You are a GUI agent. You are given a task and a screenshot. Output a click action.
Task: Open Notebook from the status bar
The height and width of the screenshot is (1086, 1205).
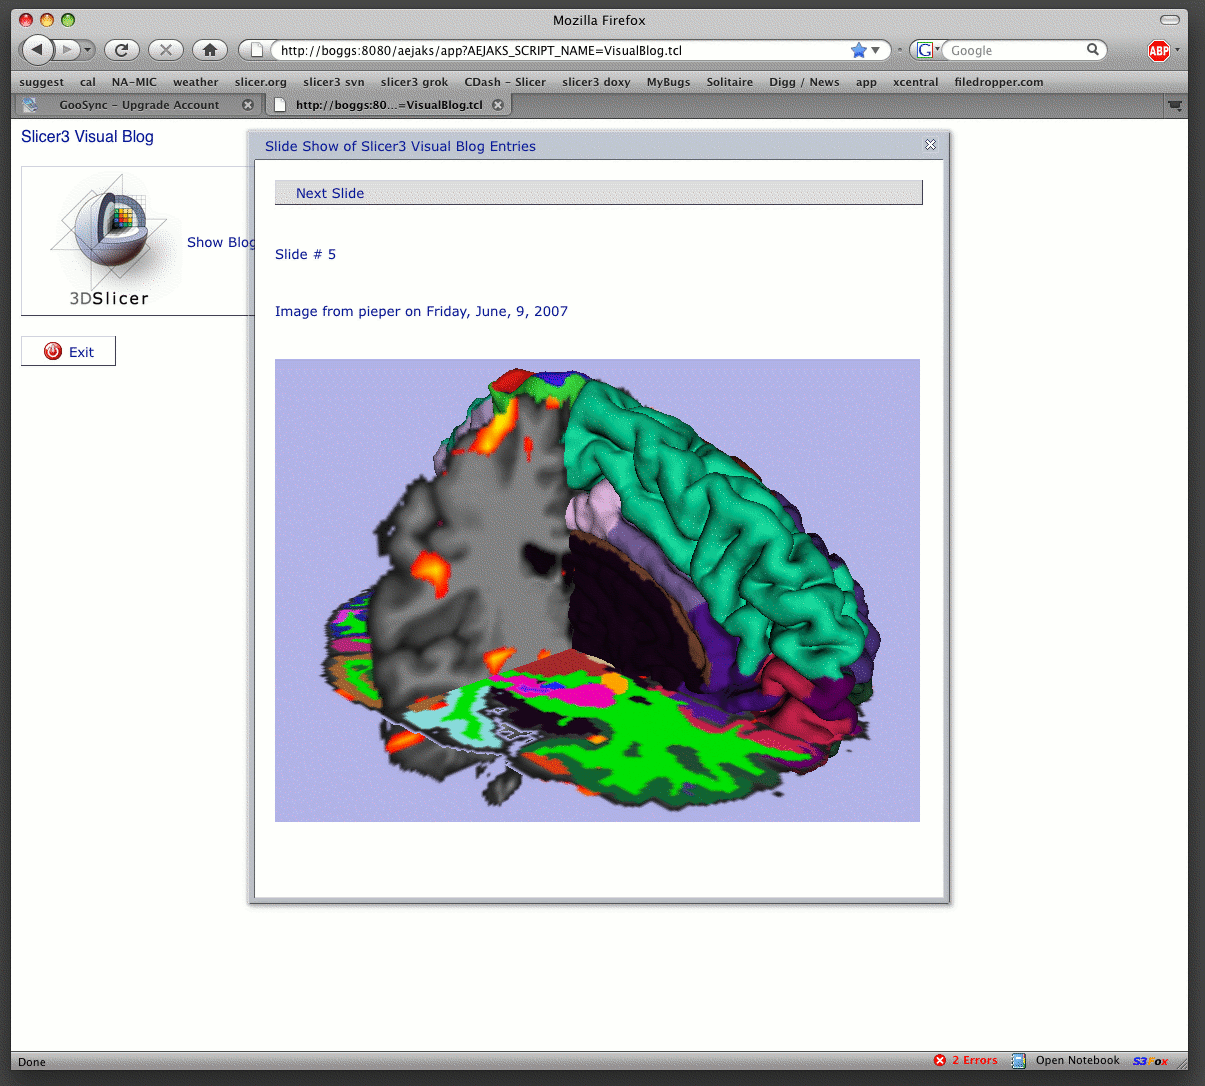coord(1076,1061)
